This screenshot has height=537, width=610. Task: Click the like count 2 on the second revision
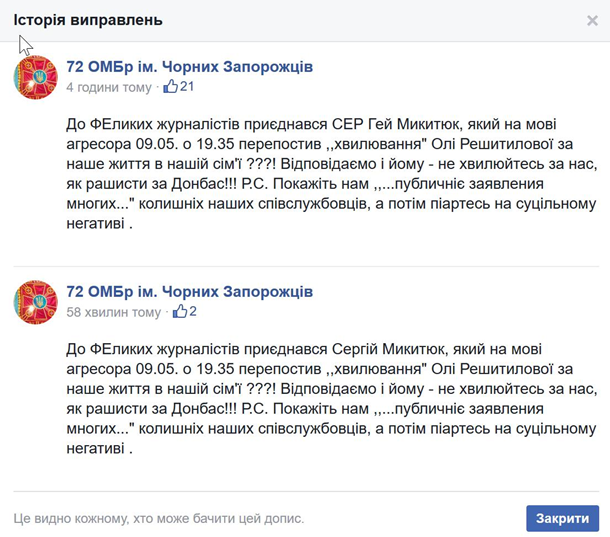click(x=193, y=312)
